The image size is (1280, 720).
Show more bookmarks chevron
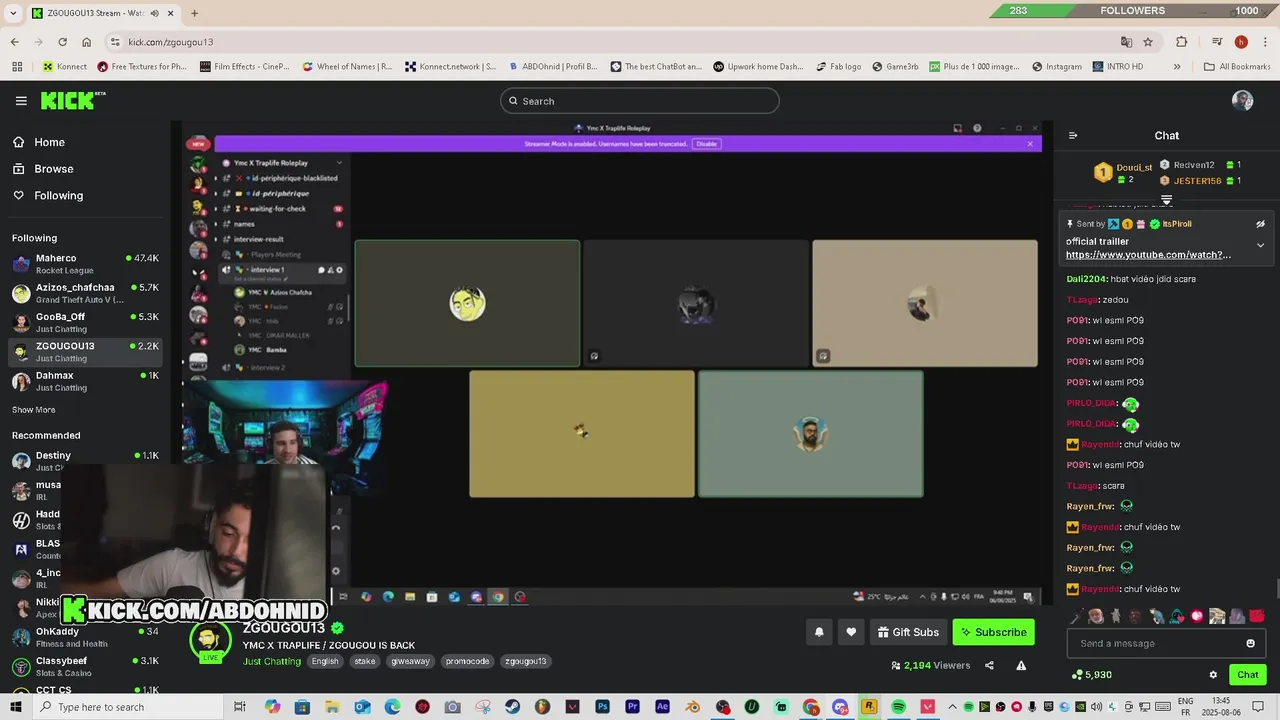pos(1177,67)
